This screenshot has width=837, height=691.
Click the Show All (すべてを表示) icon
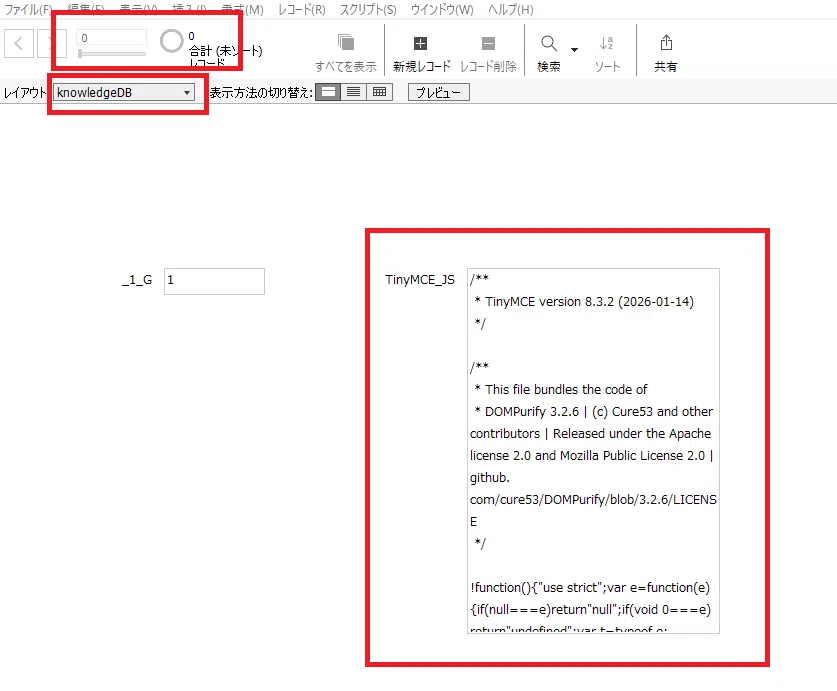pos(346,43)
